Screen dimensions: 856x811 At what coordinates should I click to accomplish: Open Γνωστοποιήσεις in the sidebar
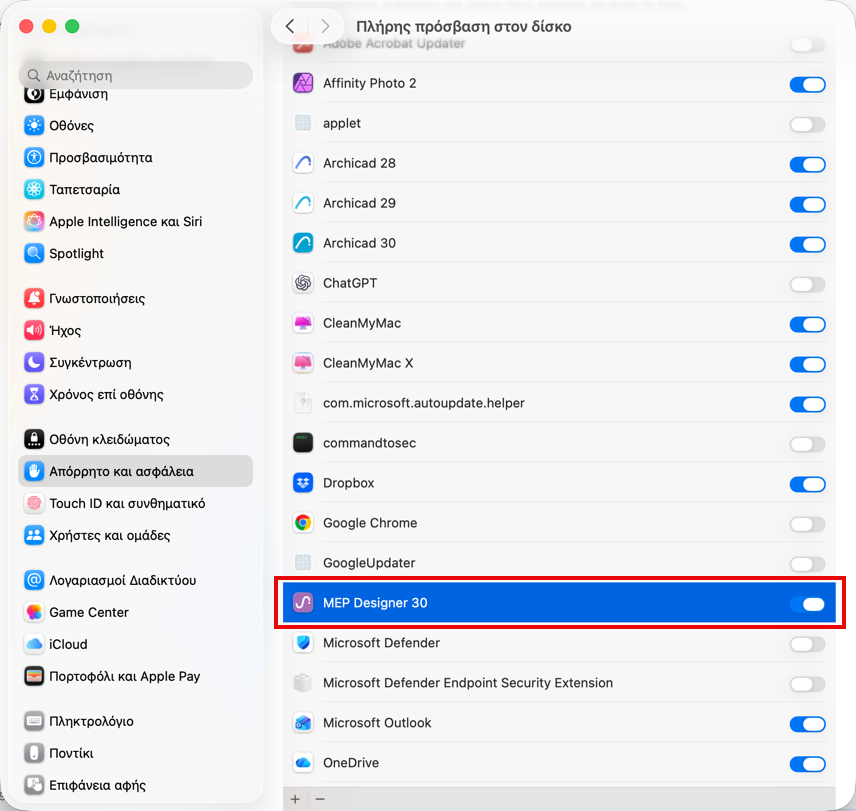click(x=135, y=299)
